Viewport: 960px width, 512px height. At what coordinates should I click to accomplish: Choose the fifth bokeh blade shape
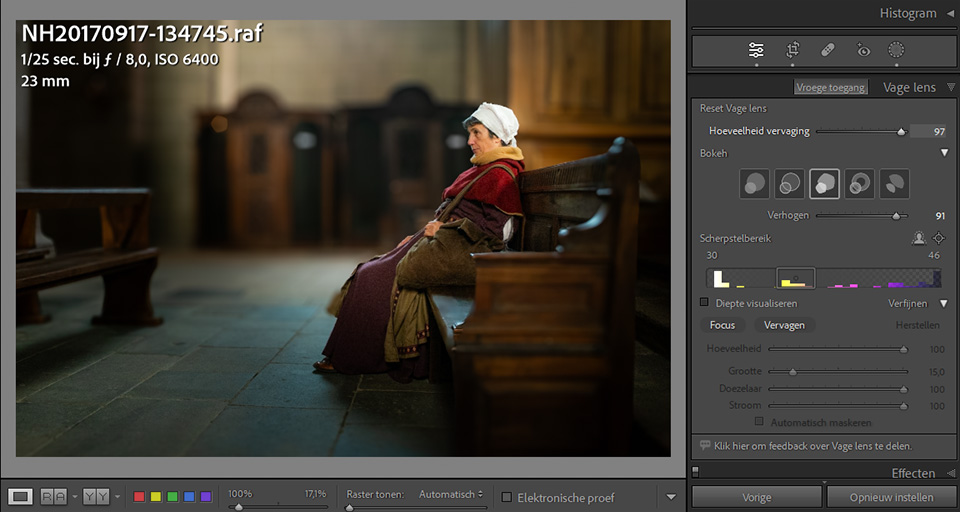click(x=894, y=184)
